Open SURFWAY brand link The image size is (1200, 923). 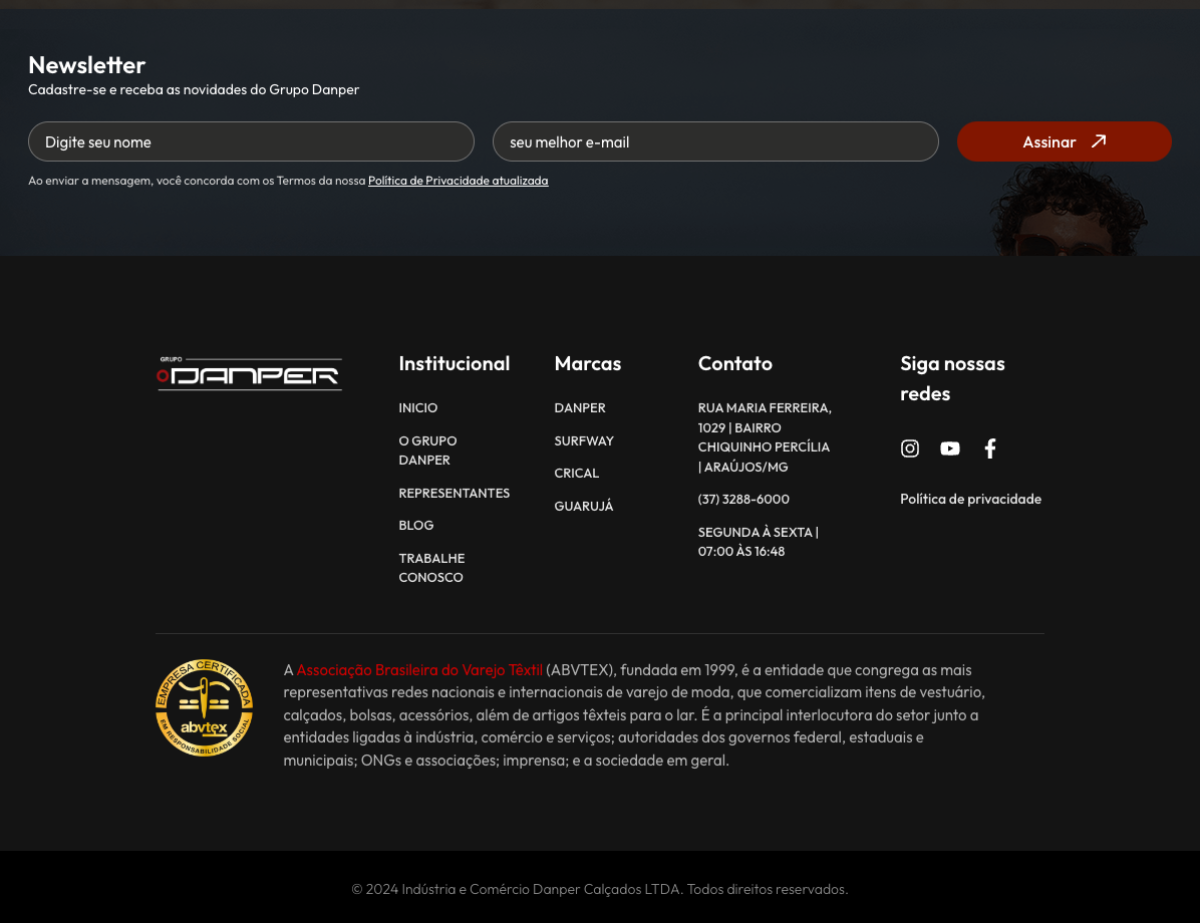click(x=584, y=441)
